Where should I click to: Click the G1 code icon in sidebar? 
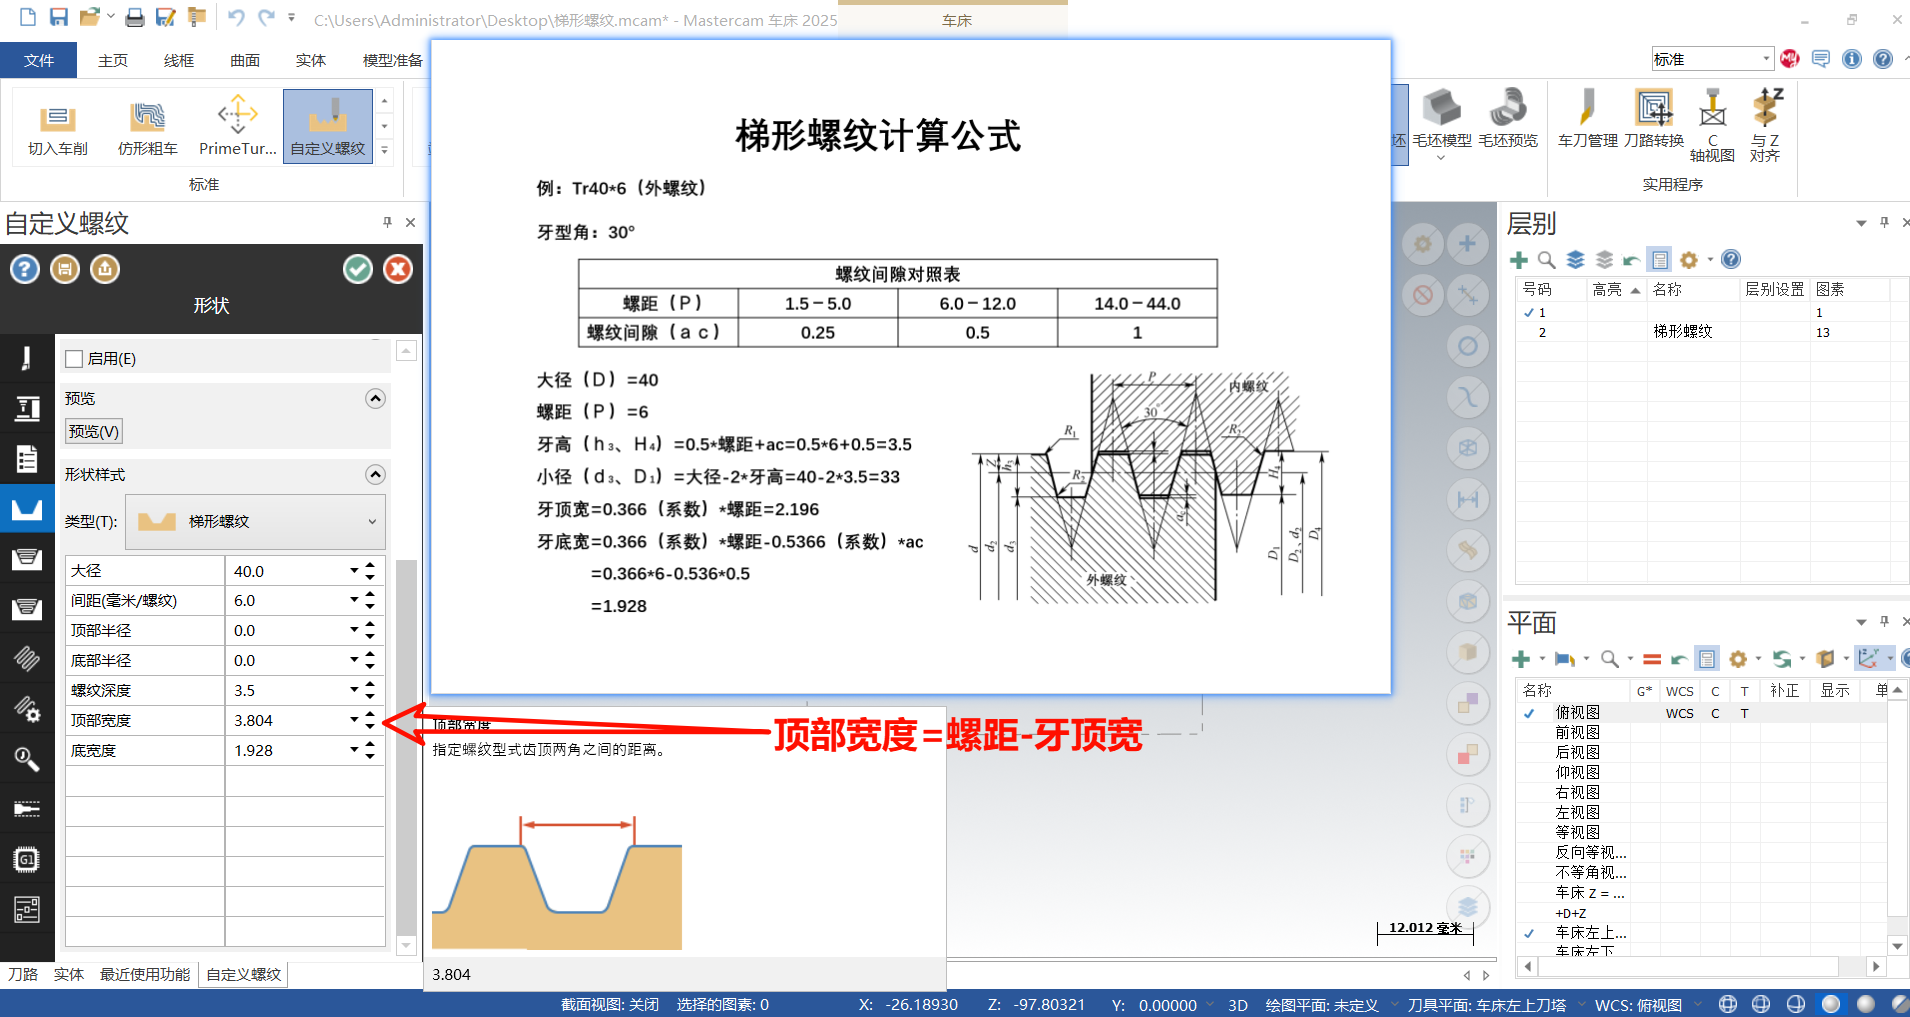(x=27, y=859)
